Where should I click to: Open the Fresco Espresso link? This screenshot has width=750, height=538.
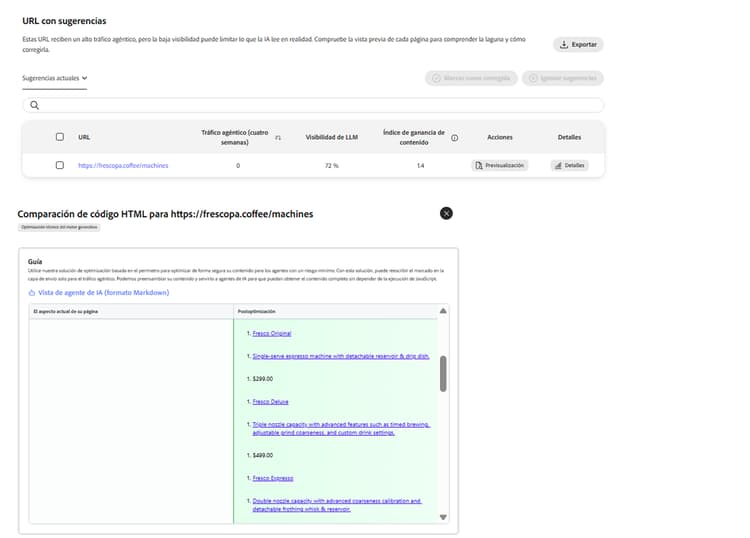click(x=273, y=478)
